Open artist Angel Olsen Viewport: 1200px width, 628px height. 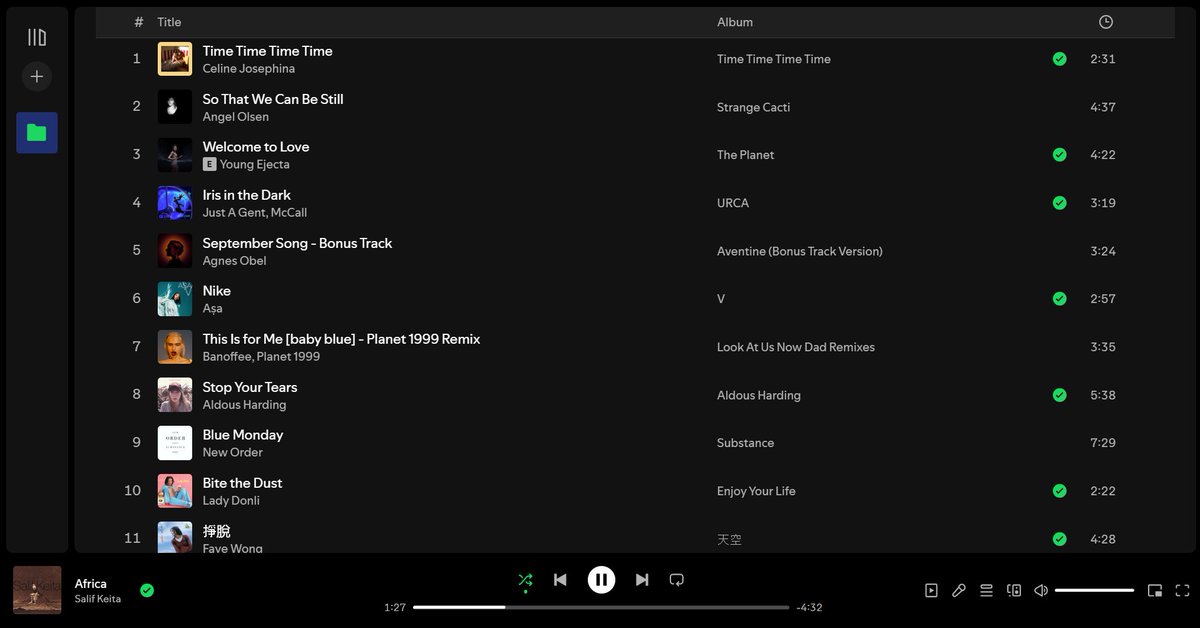[236, 117]
